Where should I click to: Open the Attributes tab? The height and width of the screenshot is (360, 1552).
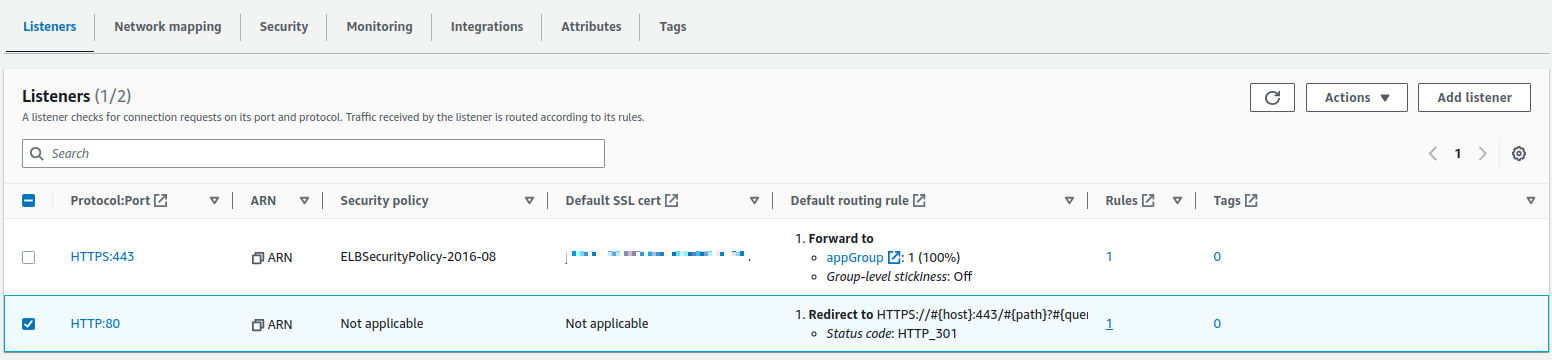tap(591, 27)
